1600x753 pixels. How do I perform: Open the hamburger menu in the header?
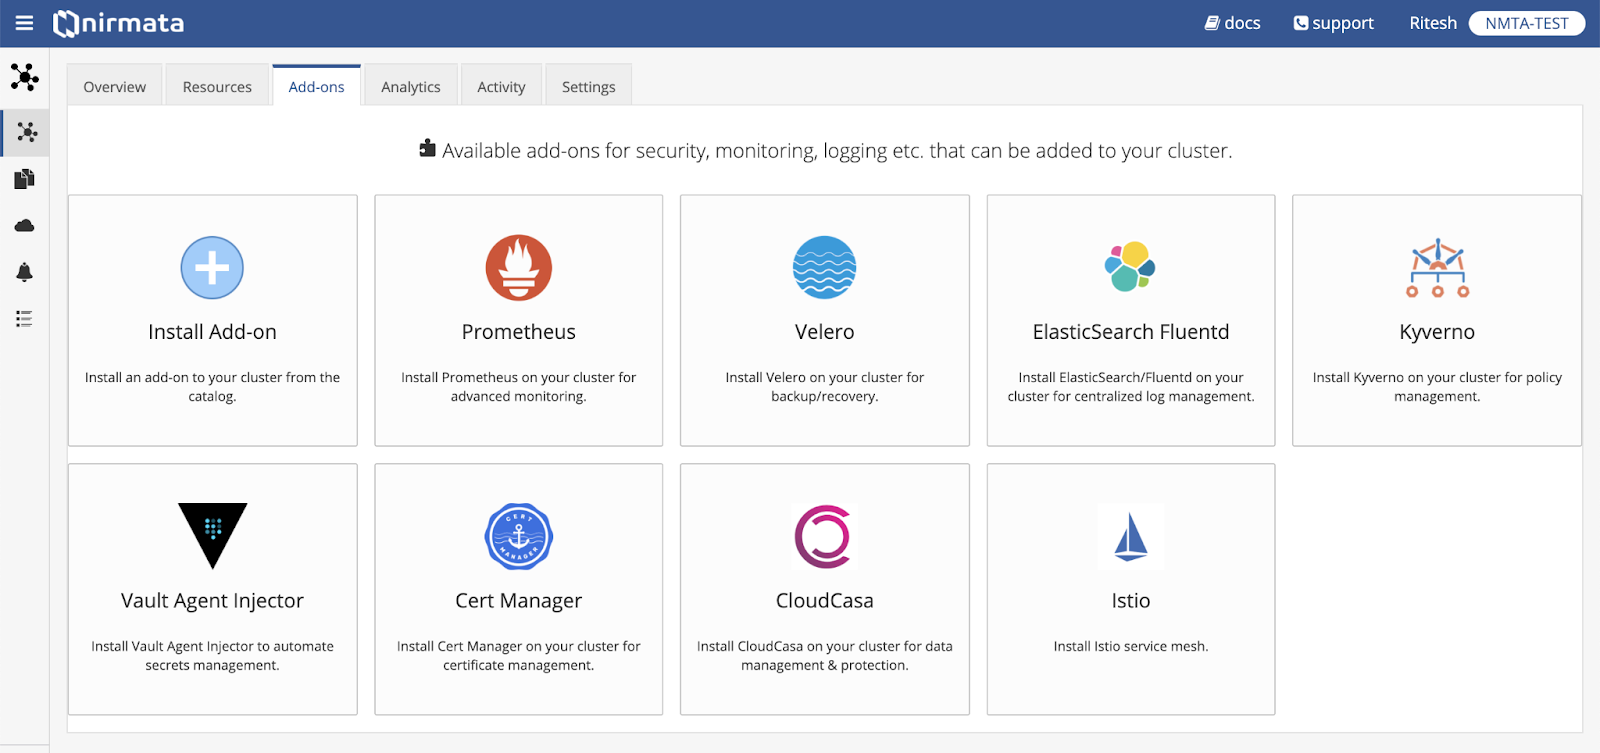point(24,23)
